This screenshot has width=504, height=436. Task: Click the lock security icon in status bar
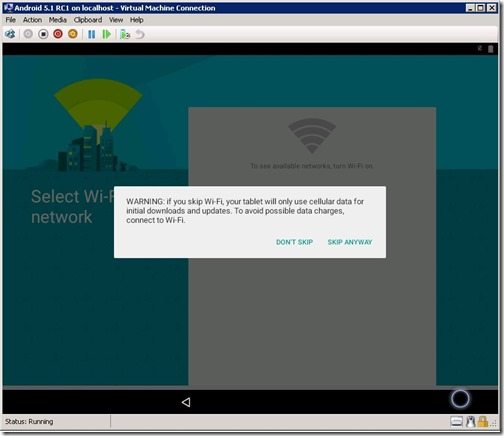[482, 422]
